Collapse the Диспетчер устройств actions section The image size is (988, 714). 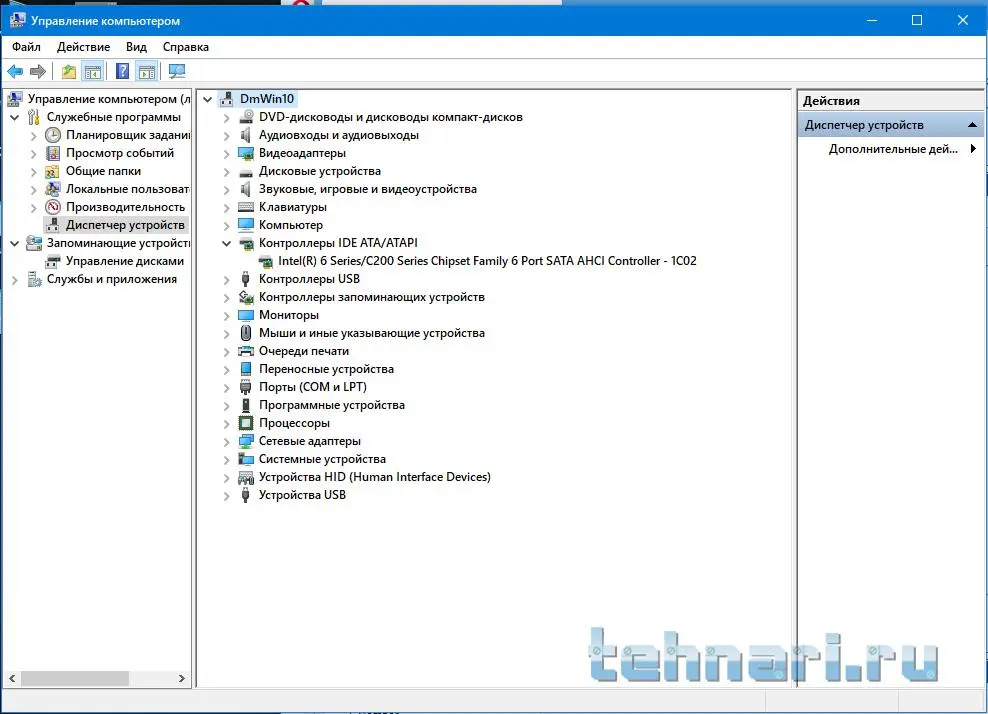(972, 125)
